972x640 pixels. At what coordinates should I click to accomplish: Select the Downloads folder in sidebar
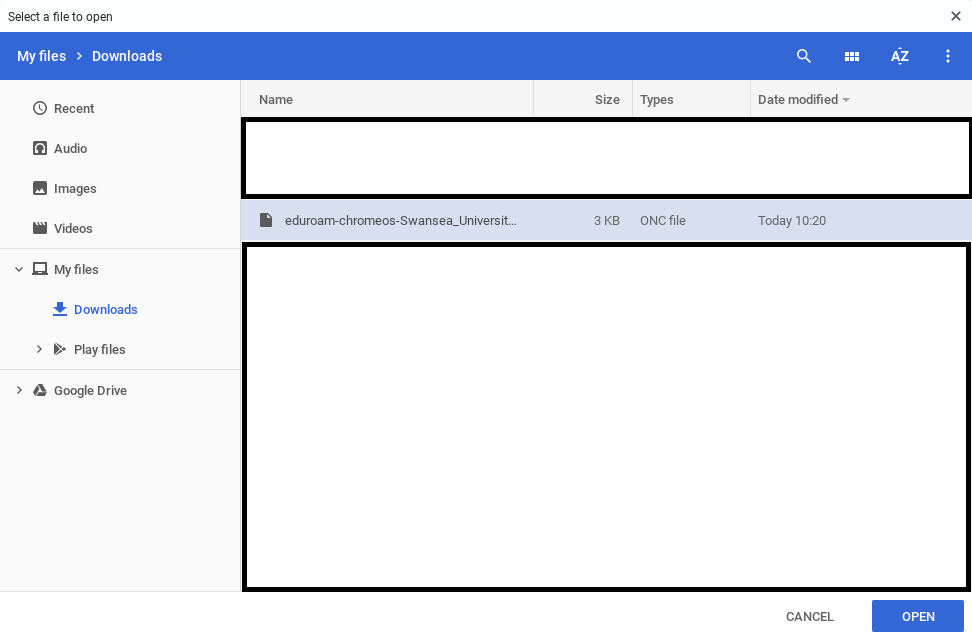coord(105,309)
